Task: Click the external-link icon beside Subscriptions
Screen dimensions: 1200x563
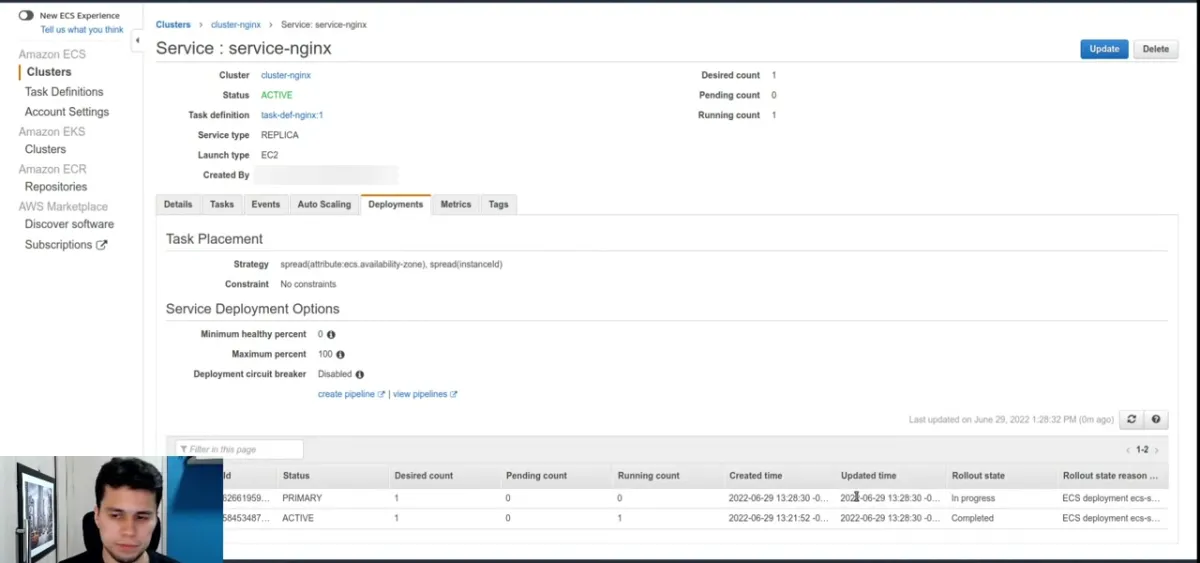Action: (101, 245)
